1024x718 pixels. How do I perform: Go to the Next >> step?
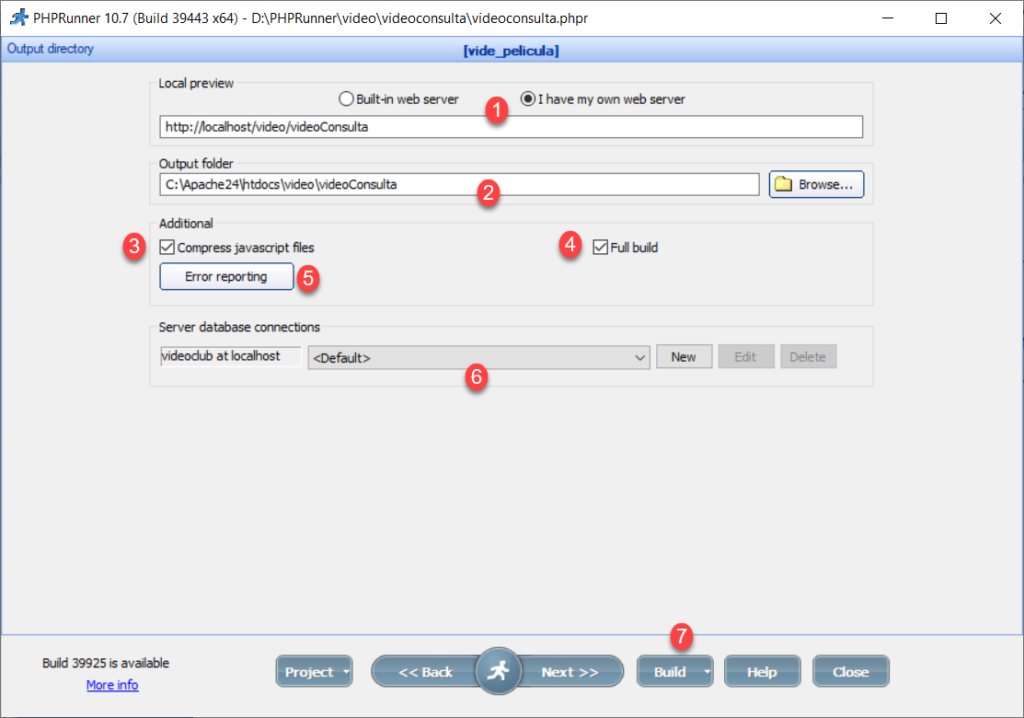(x=569, y=672)
